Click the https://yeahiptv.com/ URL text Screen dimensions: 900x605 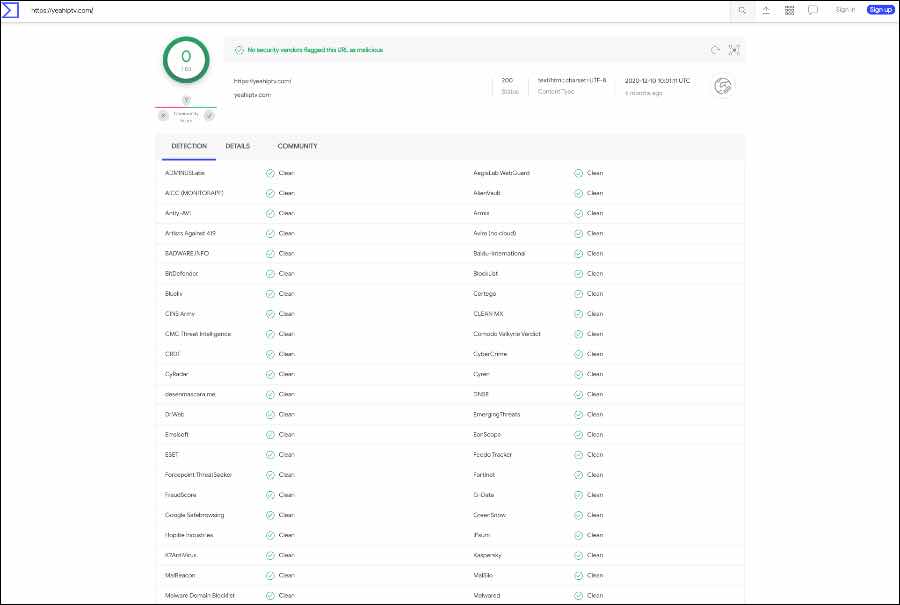pos(262,81)
